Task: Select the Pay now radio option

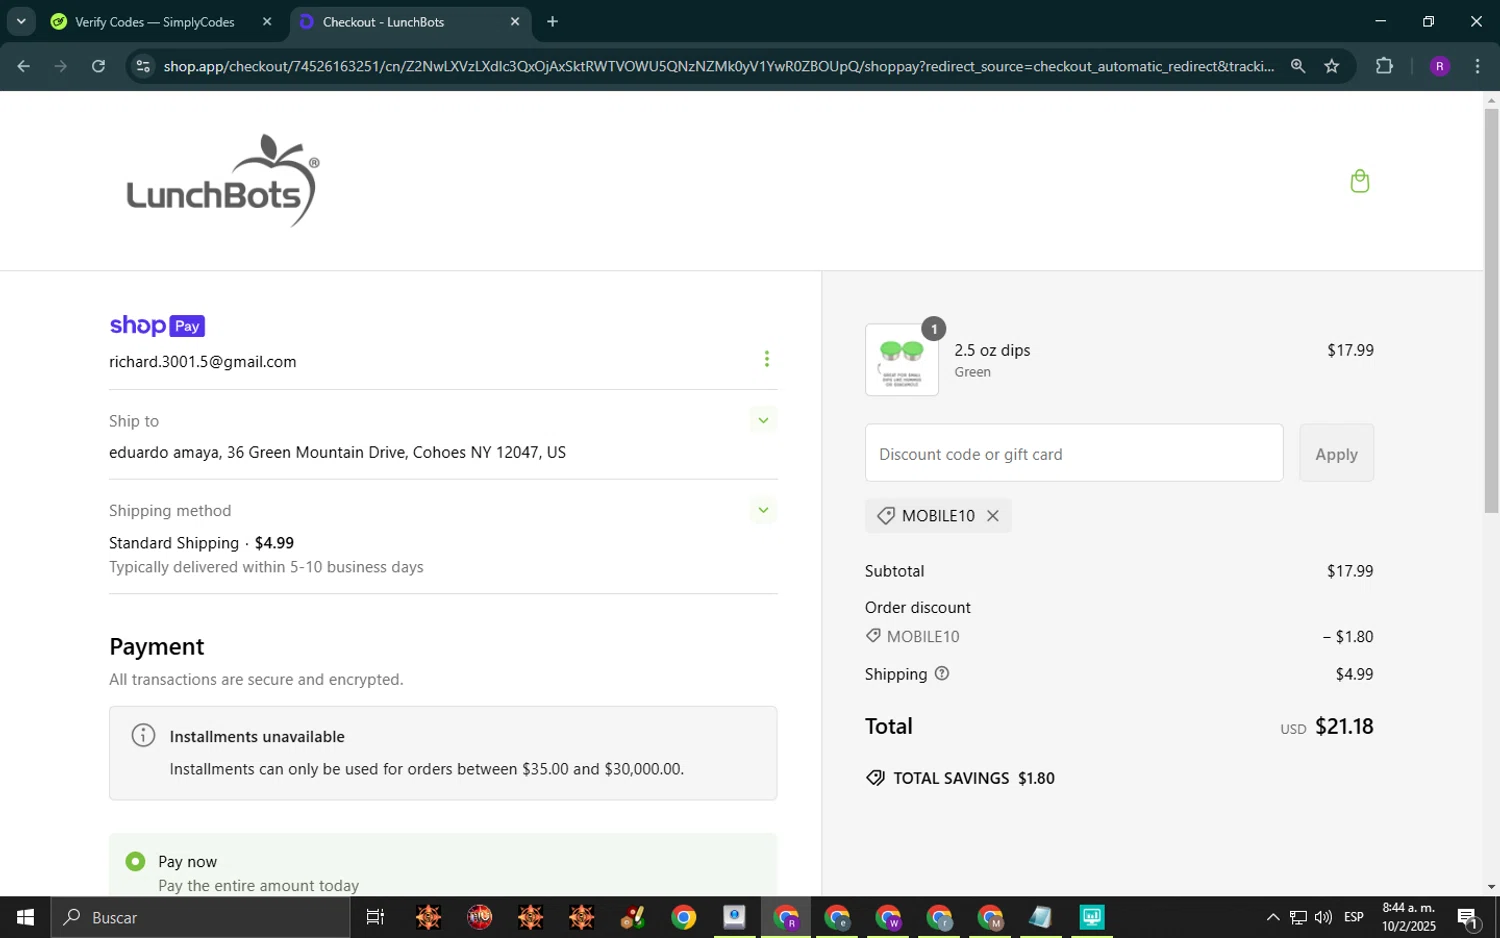Action: point(135,861)
